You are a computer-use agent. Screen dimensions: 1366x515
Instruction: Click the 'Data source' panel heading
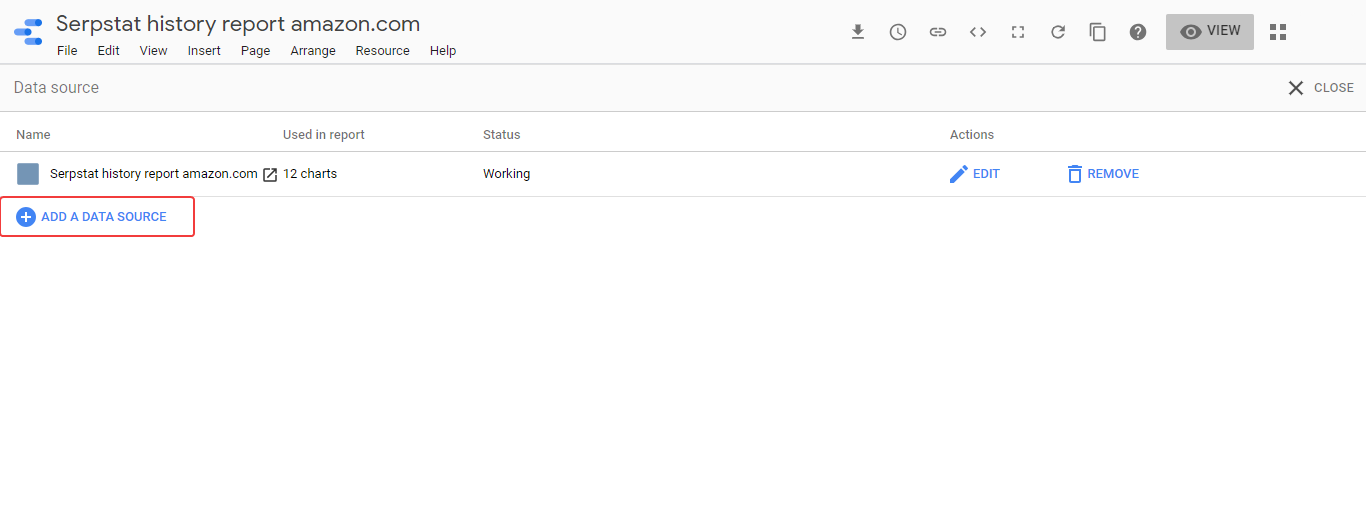pos(56,88)
